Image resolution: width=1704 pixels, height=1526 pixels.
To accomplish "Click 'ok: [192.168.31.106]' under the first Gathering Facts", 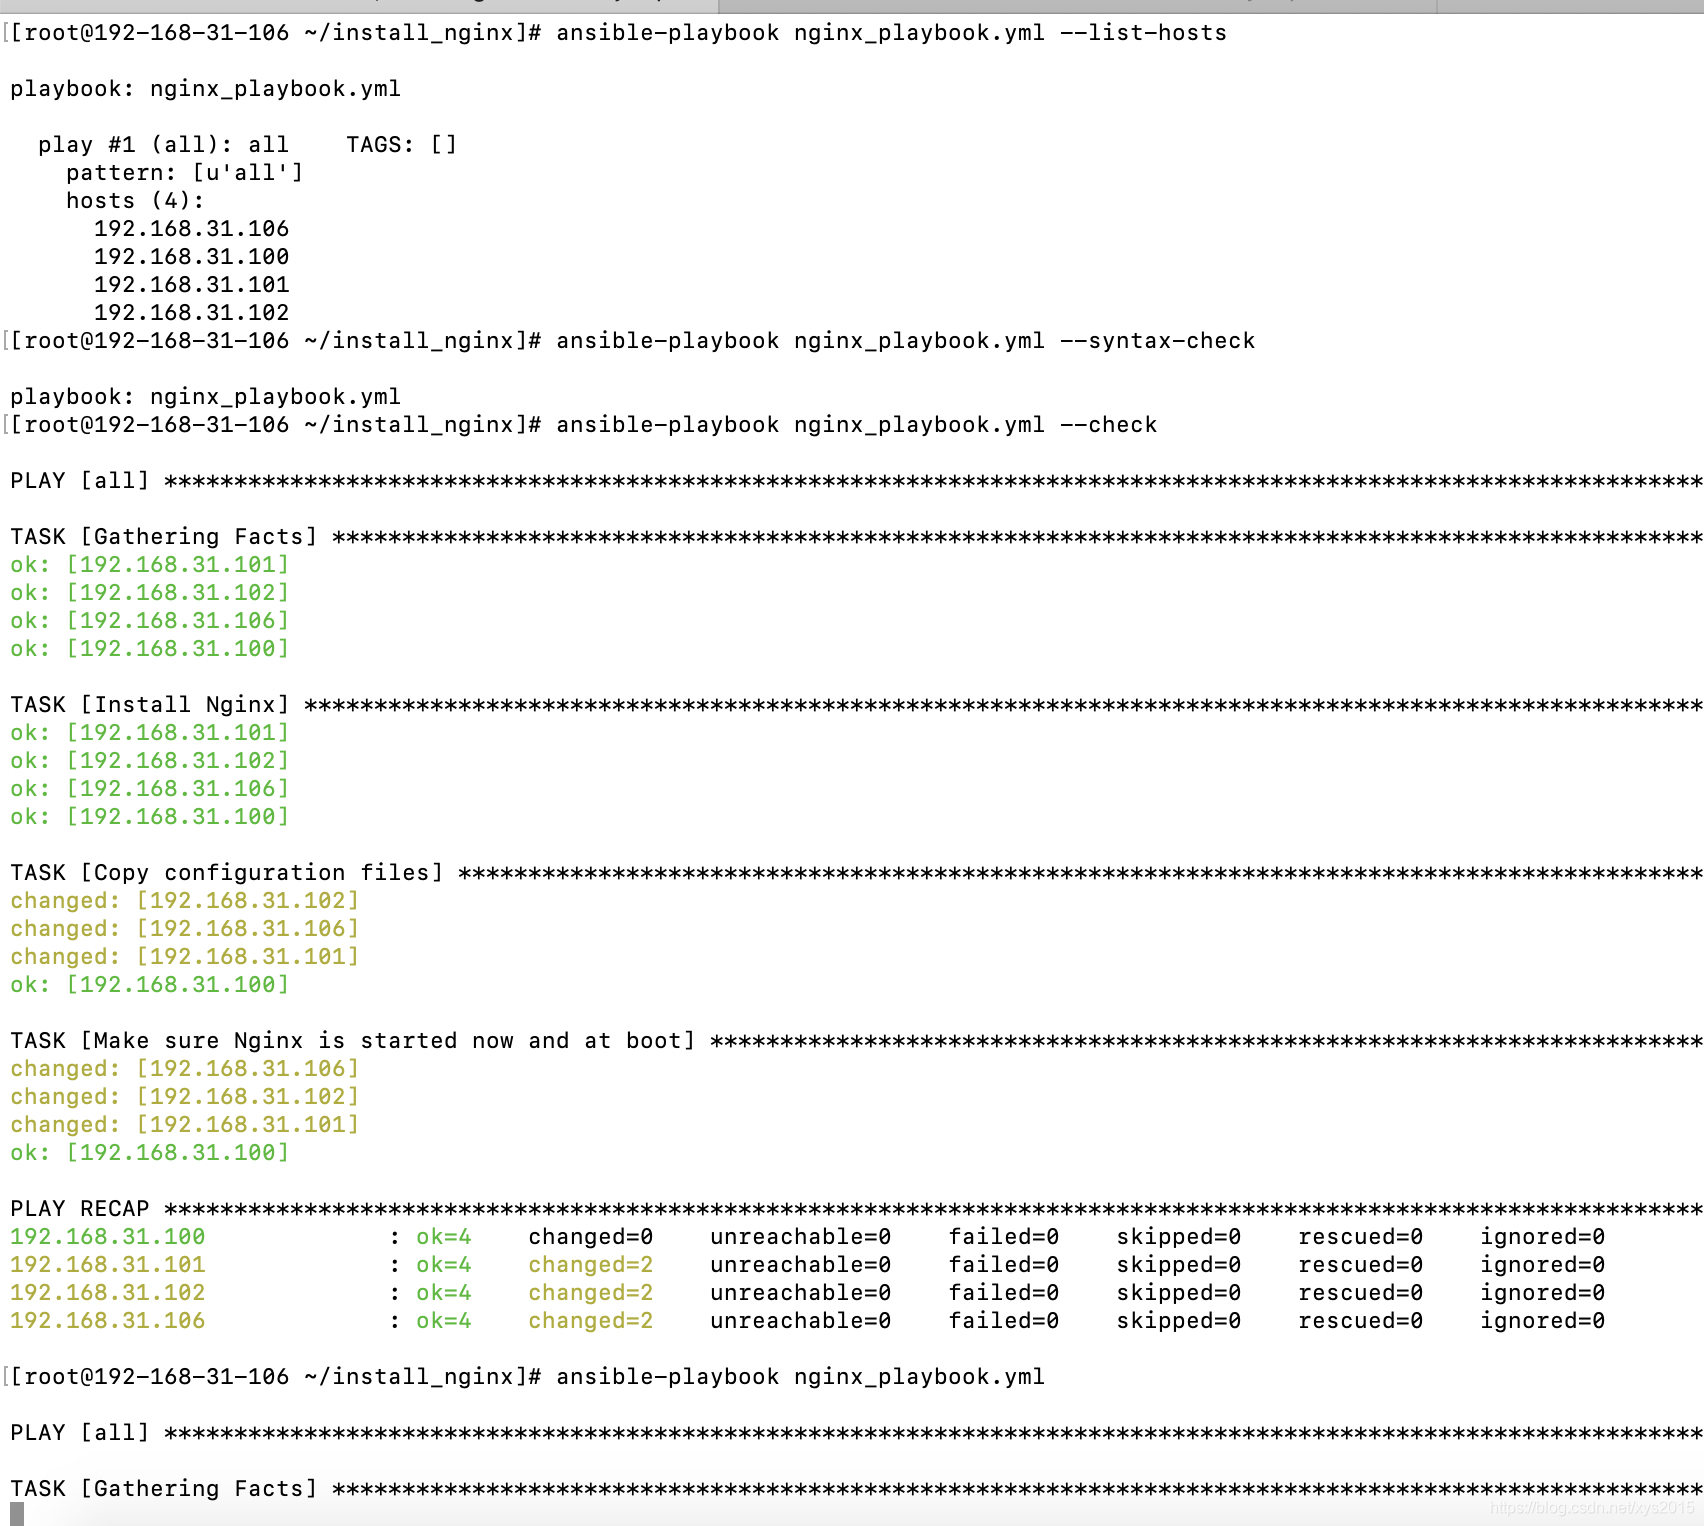I will pos(149,621).
